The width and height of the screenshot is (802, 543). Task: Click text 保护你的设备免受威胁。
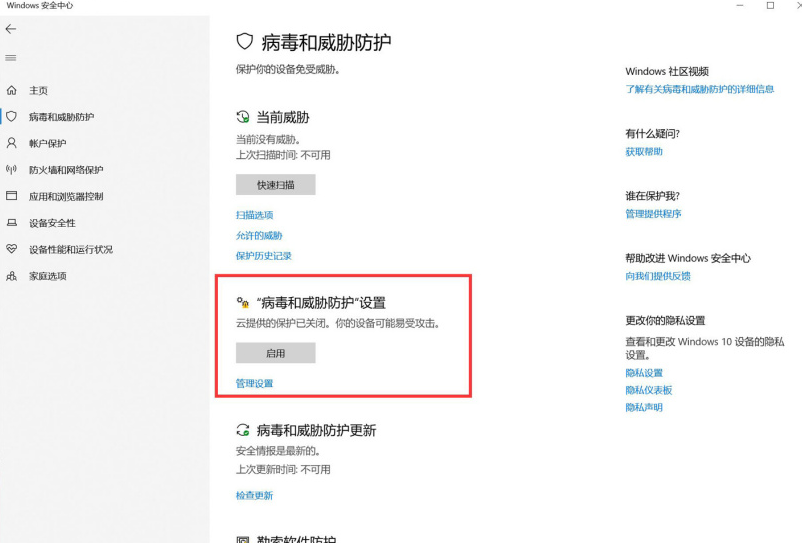(288, 70)
